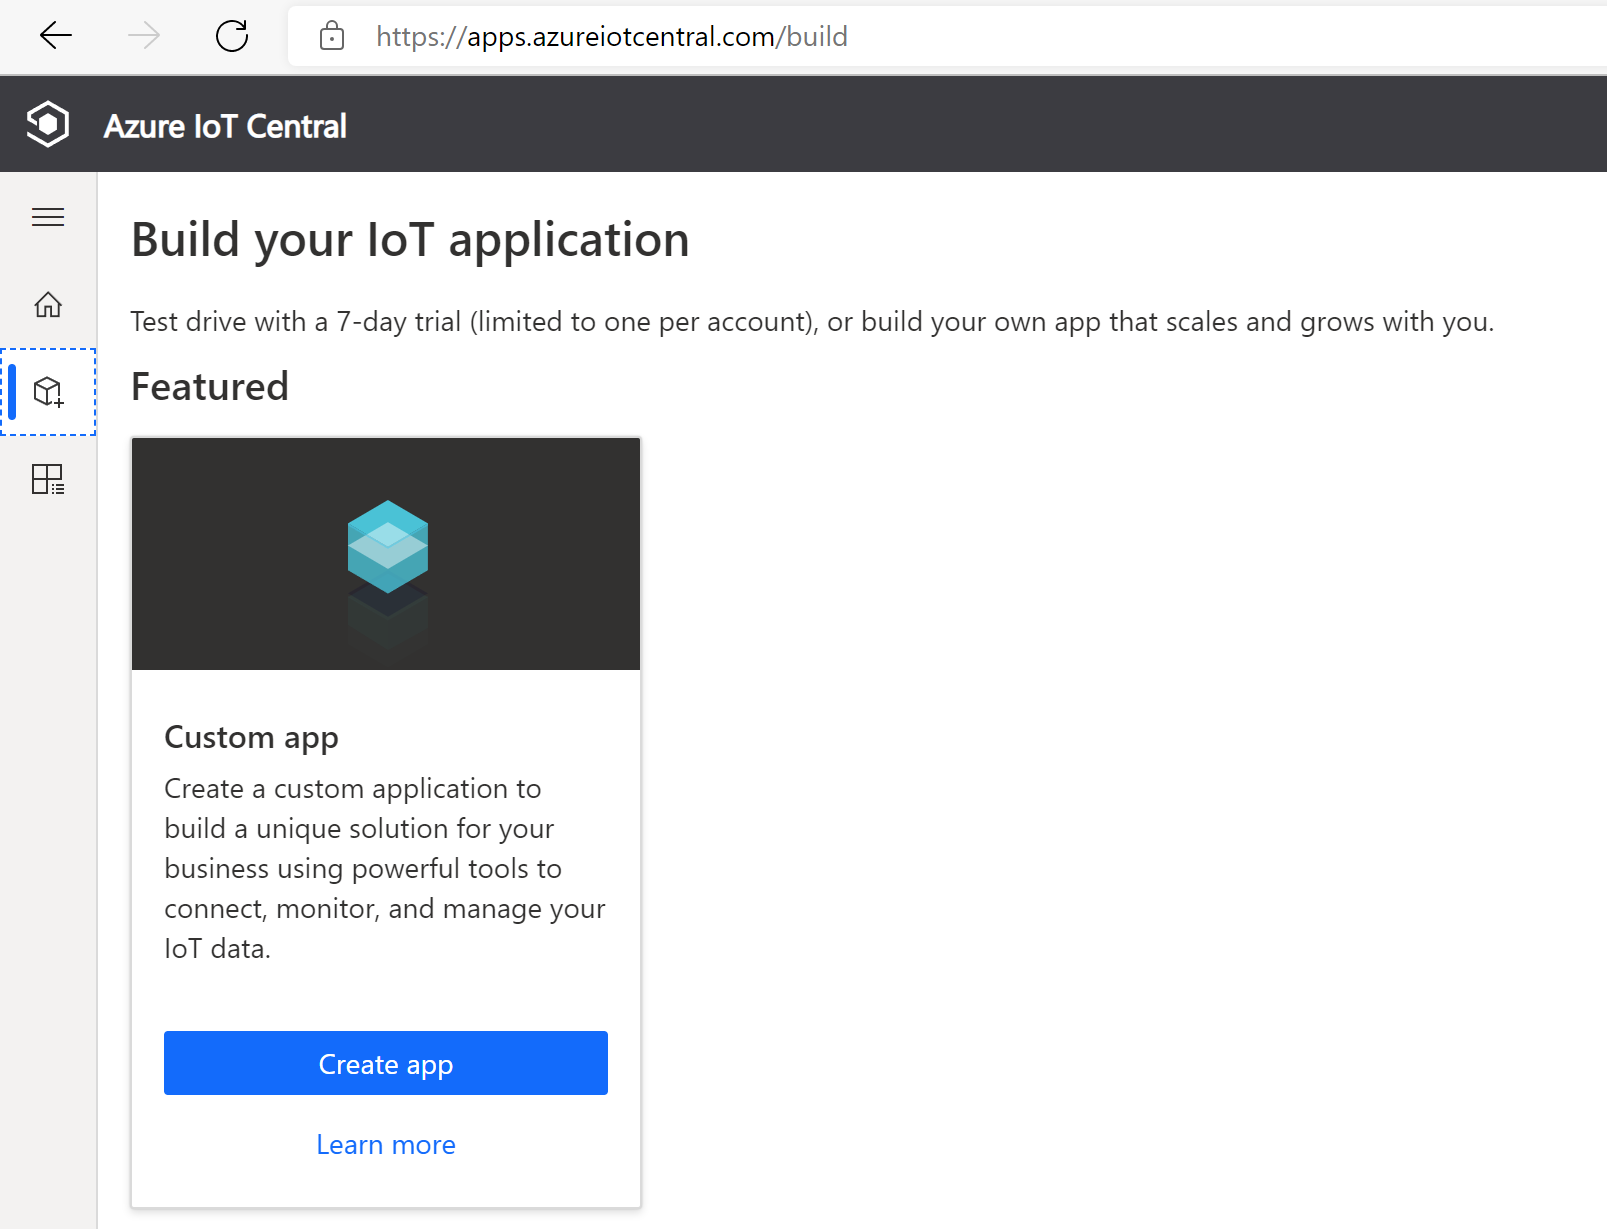The width and height of the screenshot is (1607, 1229).
Task: Click the teal cube illustration on the card
Action: click(388, 546)
